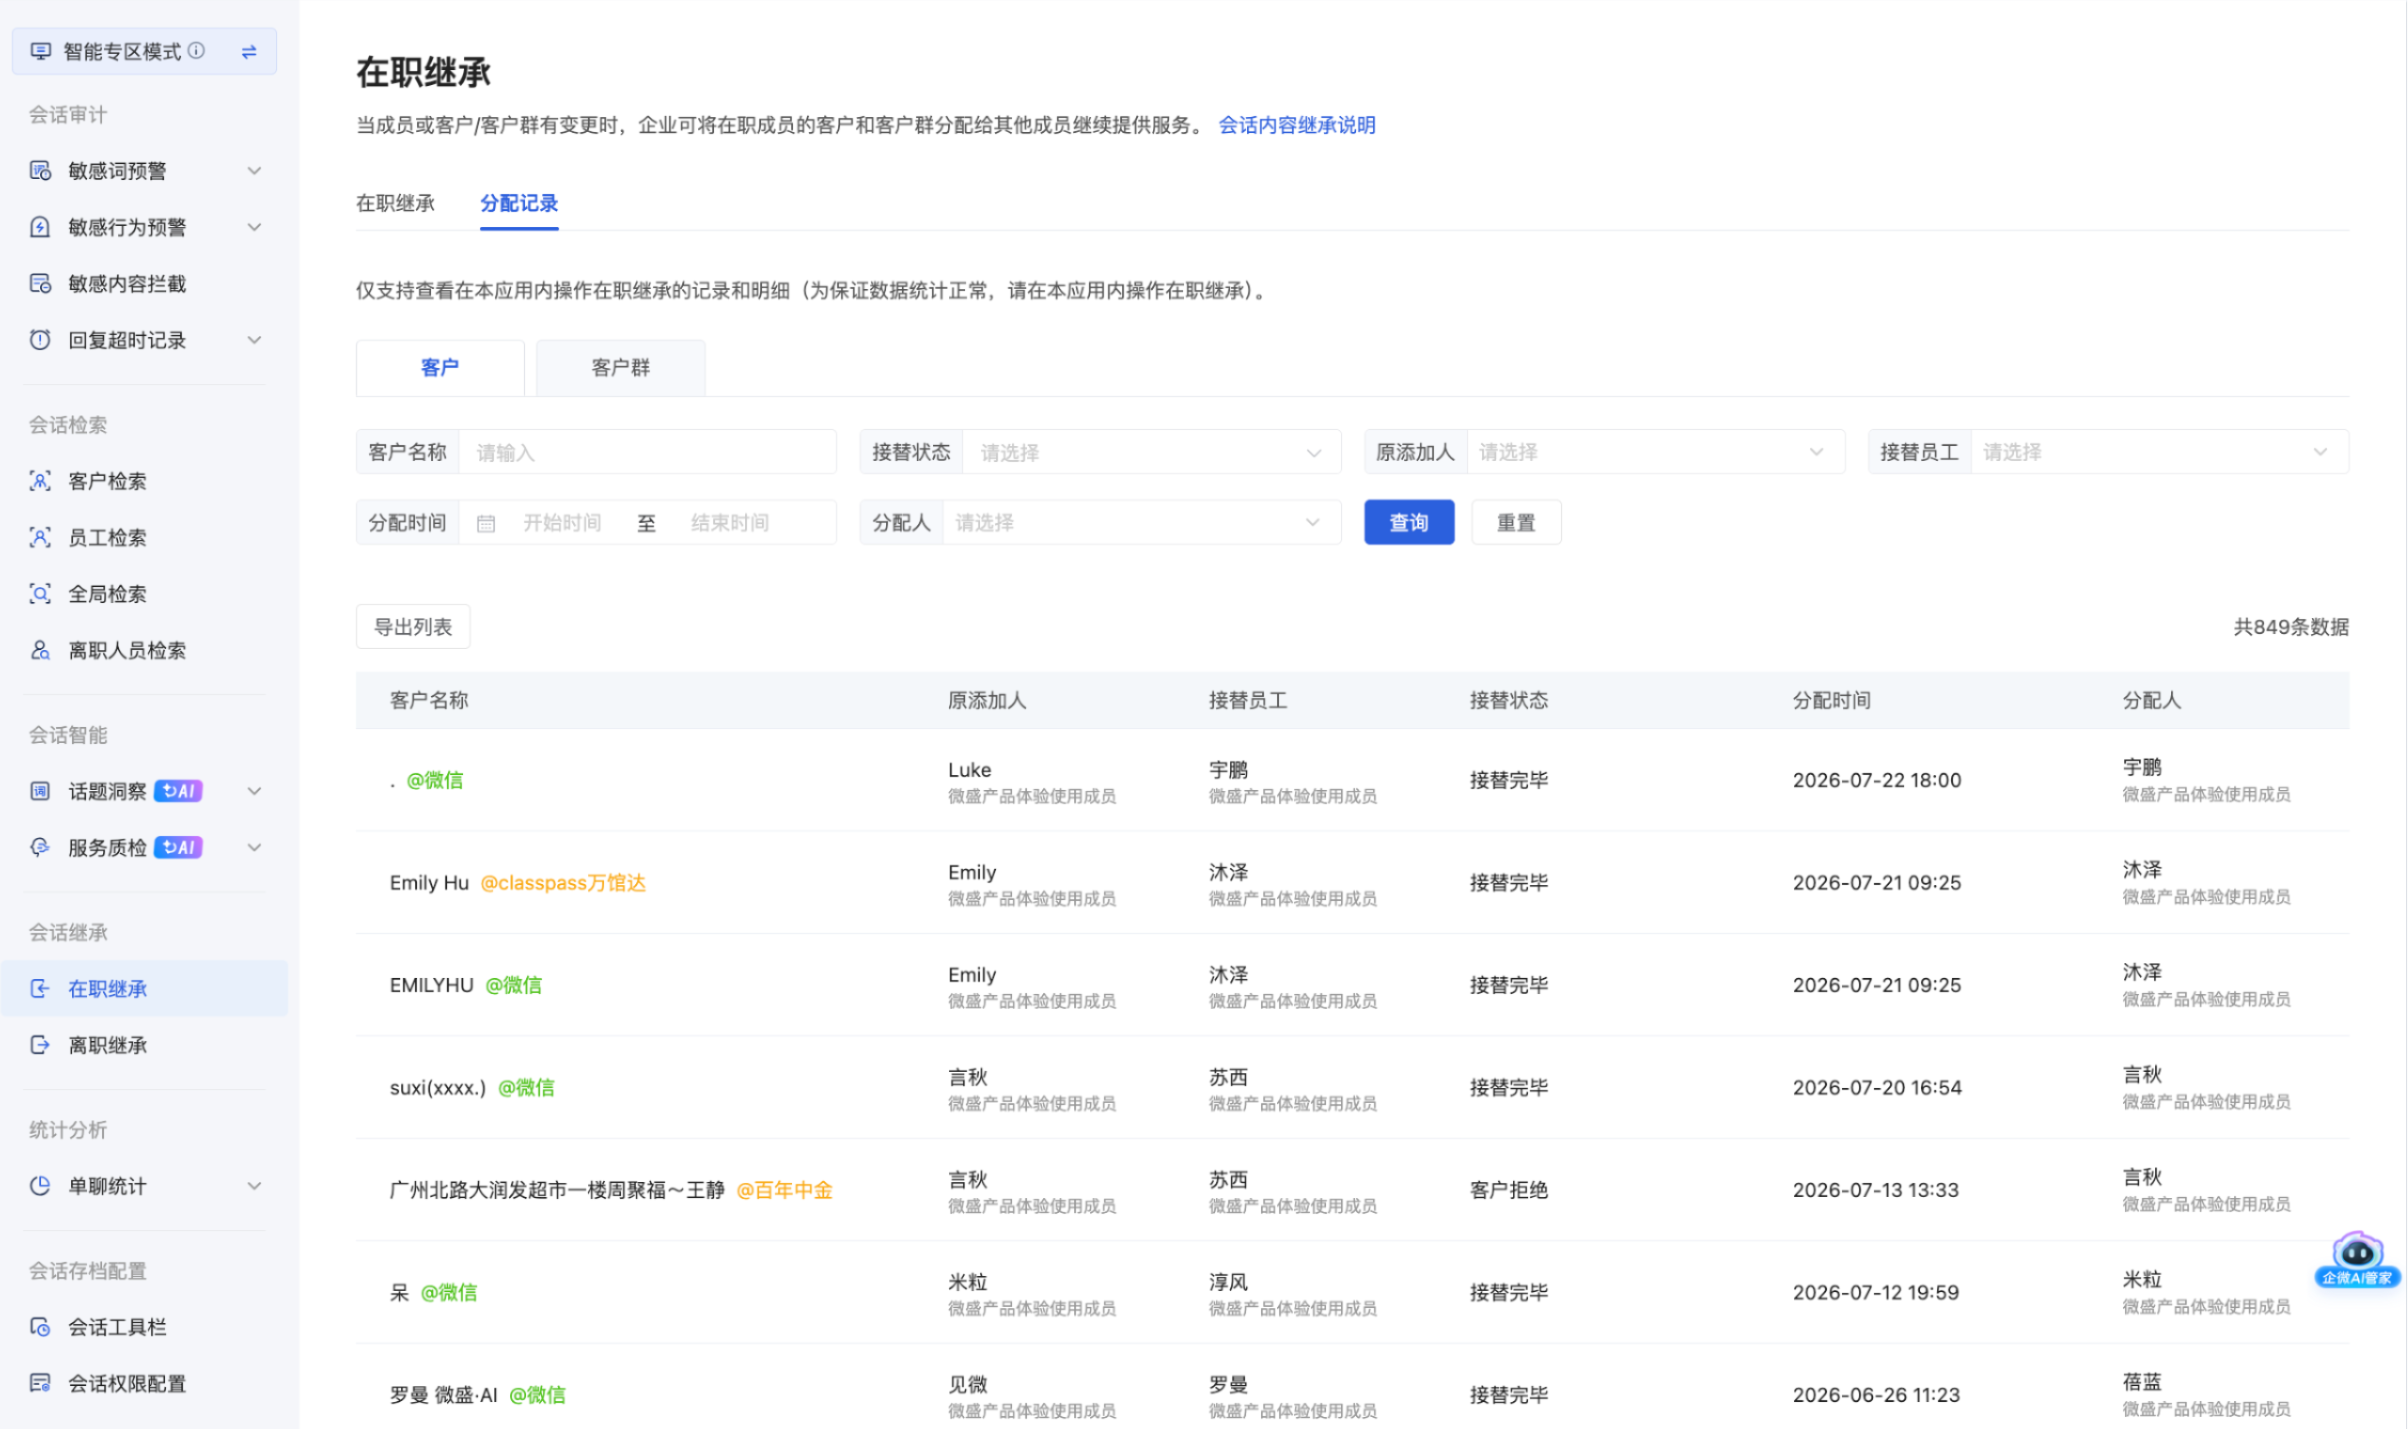Click the 全局检索 search icon
The image size is (2408, 1429).
click(40, 594)
